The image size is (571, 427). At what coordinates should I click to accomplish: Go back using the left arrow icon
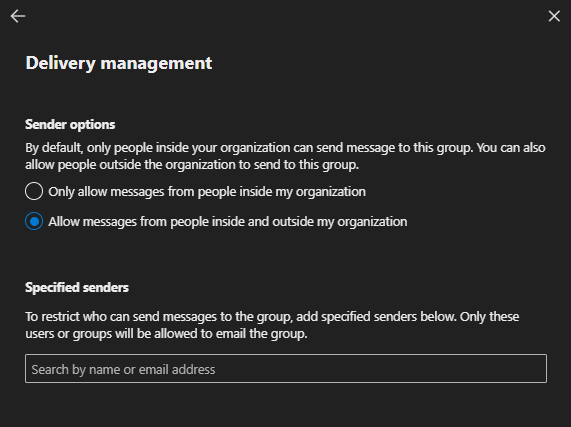(17, 16)
